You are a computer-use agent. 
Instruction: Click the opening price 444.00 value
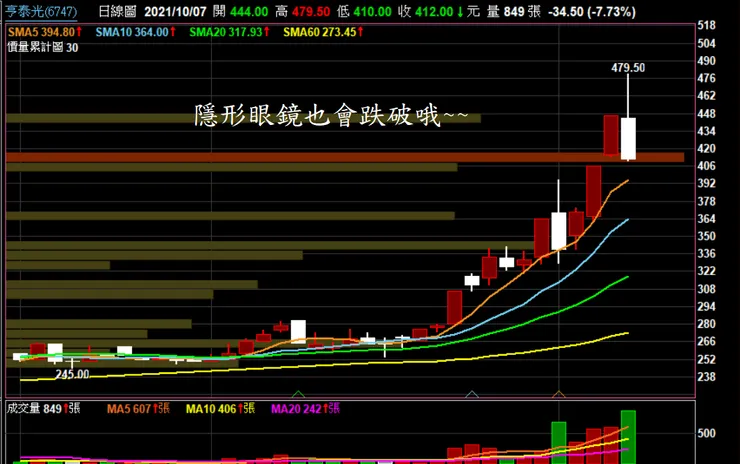249,12
